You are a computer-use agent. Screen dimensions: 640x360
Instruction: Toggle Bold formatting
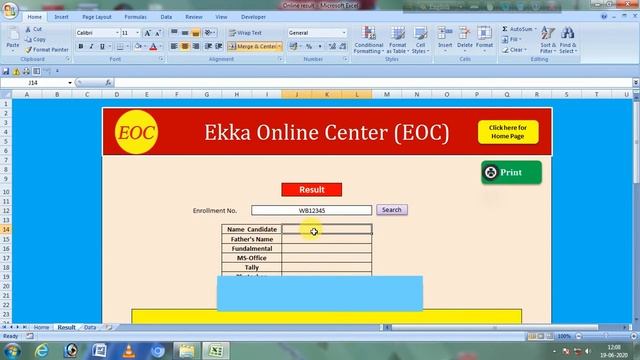tap(81, 47)
